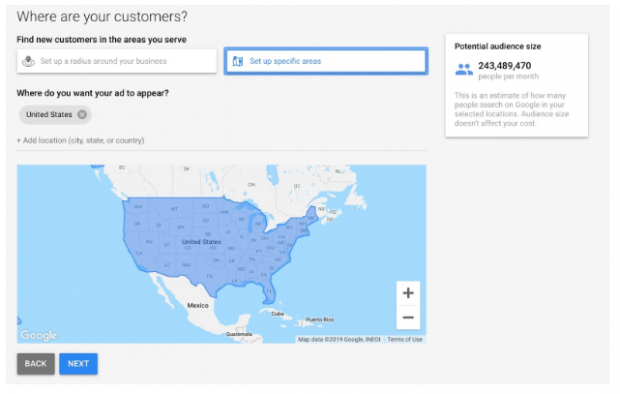Click the Puerto Rico map label

tap(320, 320)
